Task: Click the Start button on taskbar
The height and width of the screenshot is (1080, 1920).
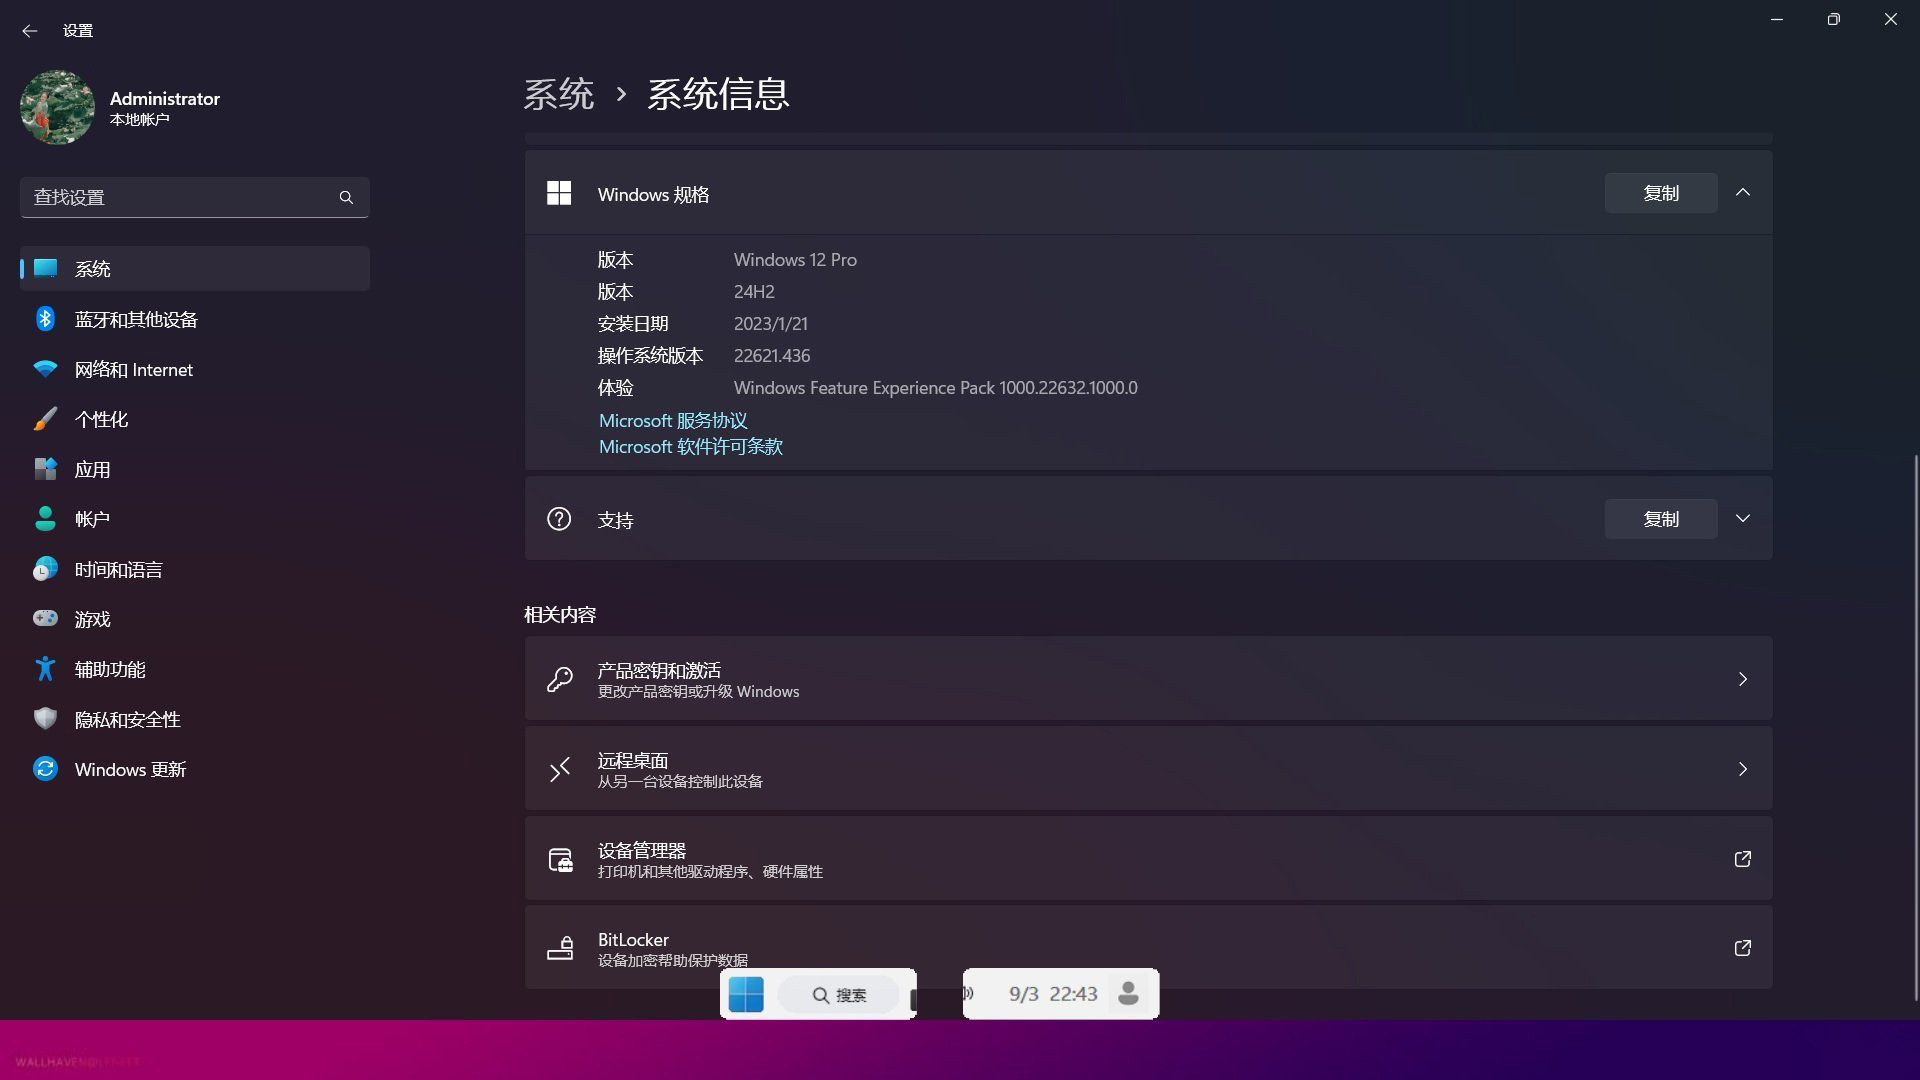Action: (746, 994)
